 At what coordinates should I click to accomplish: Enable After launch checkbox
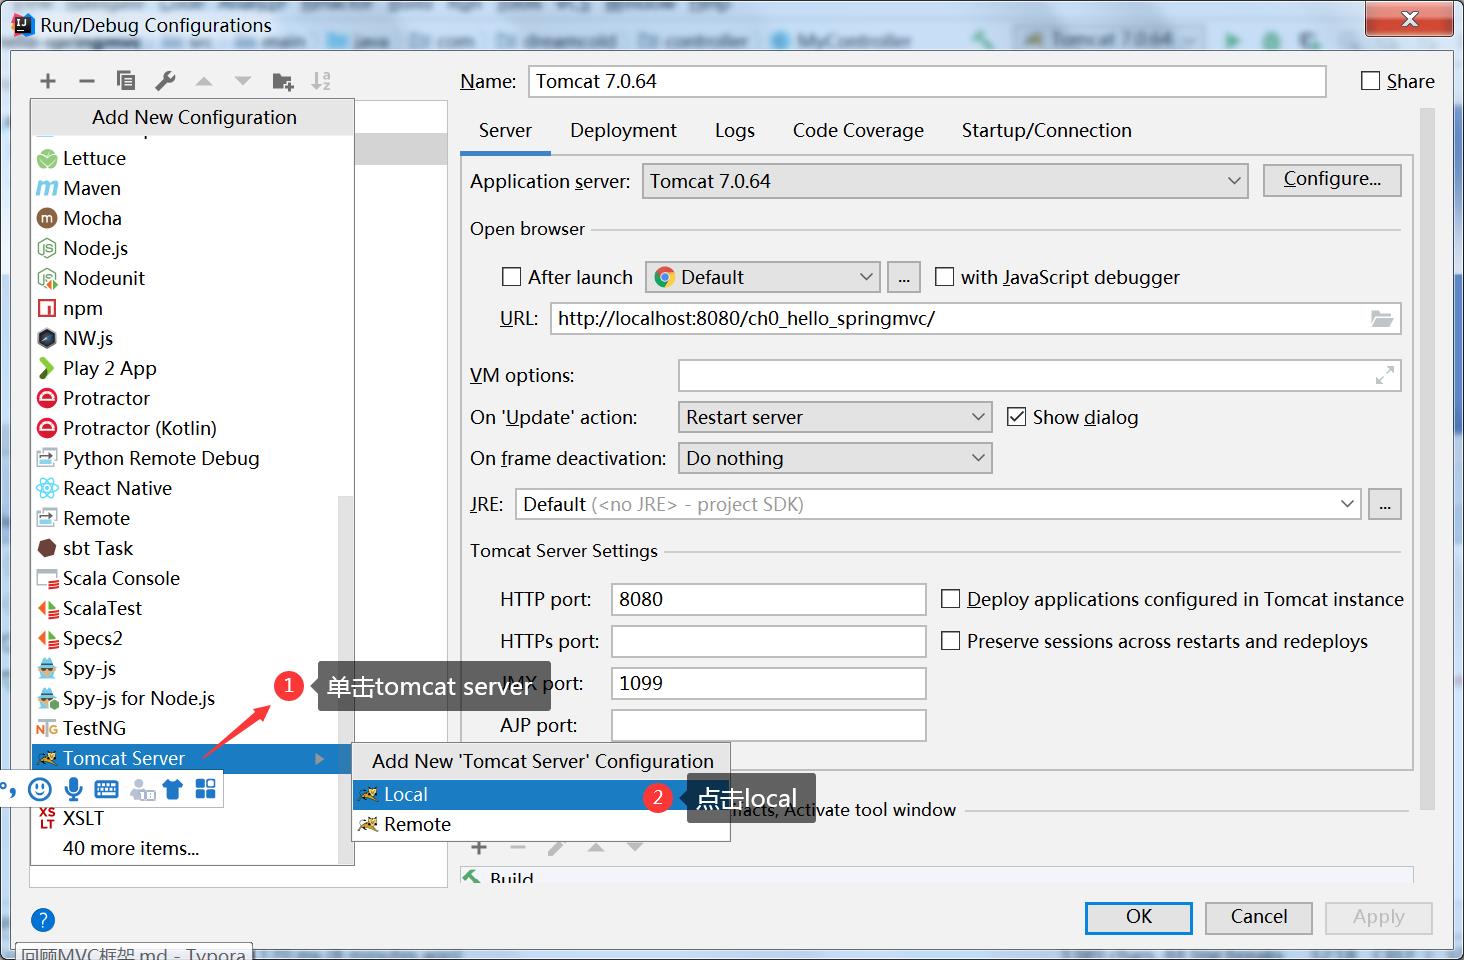[512, 277]
